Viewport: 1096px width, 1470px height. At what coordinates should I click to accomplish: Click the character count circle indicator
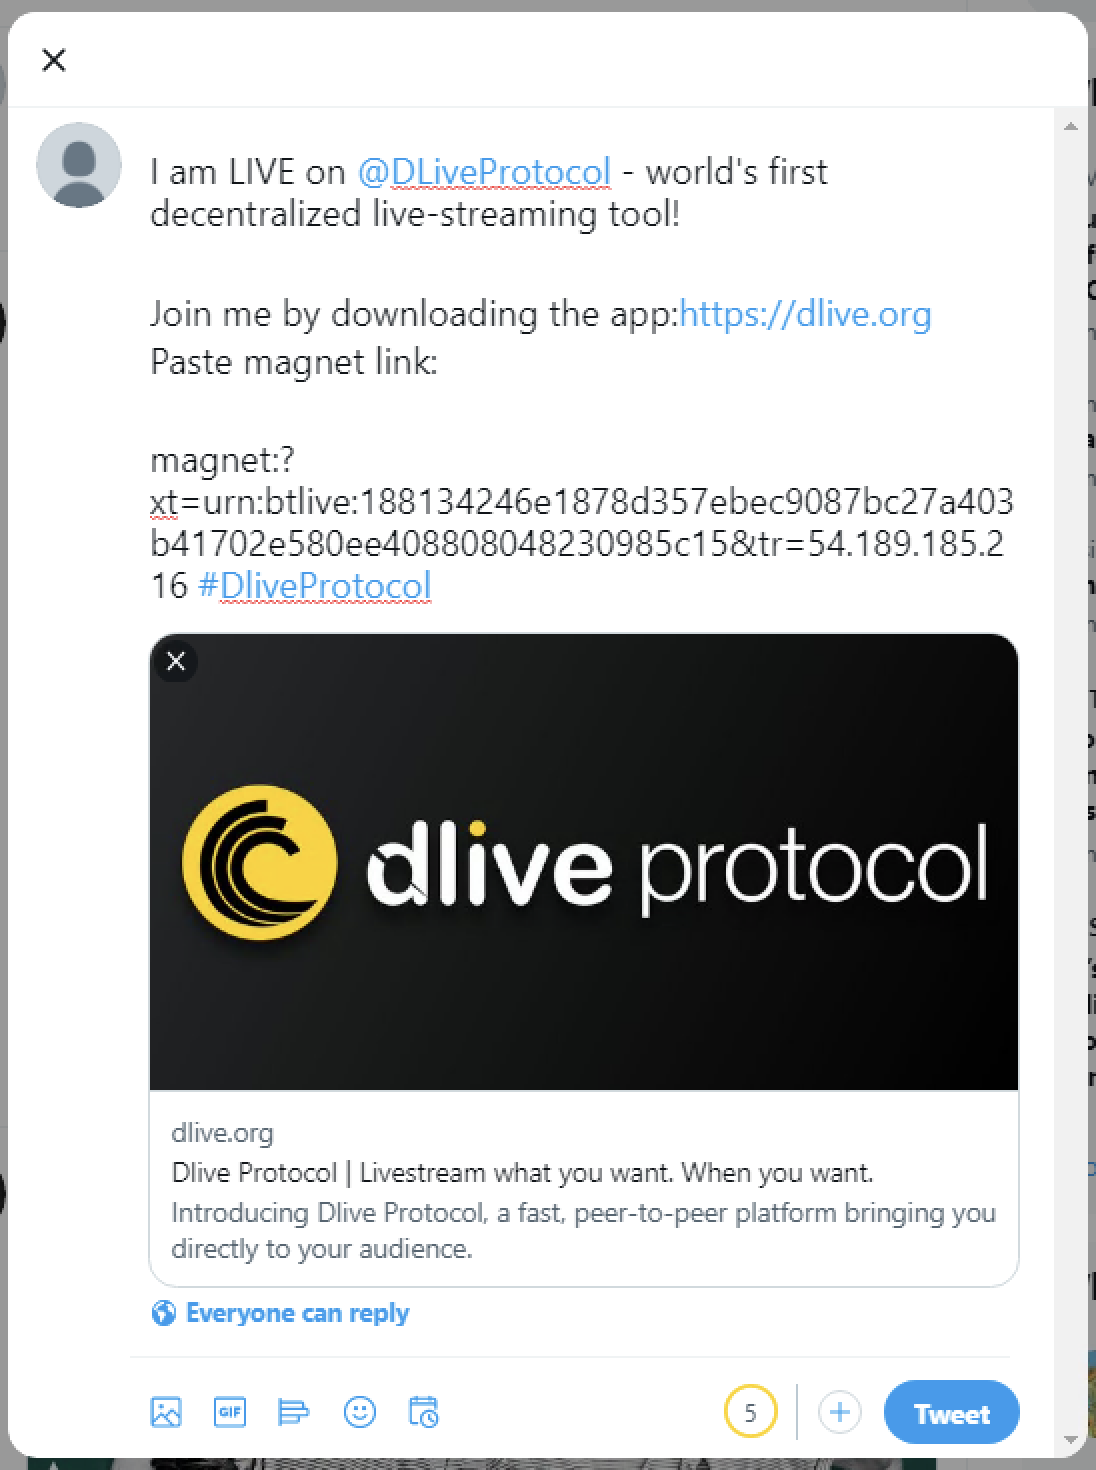pos(750,1413)
